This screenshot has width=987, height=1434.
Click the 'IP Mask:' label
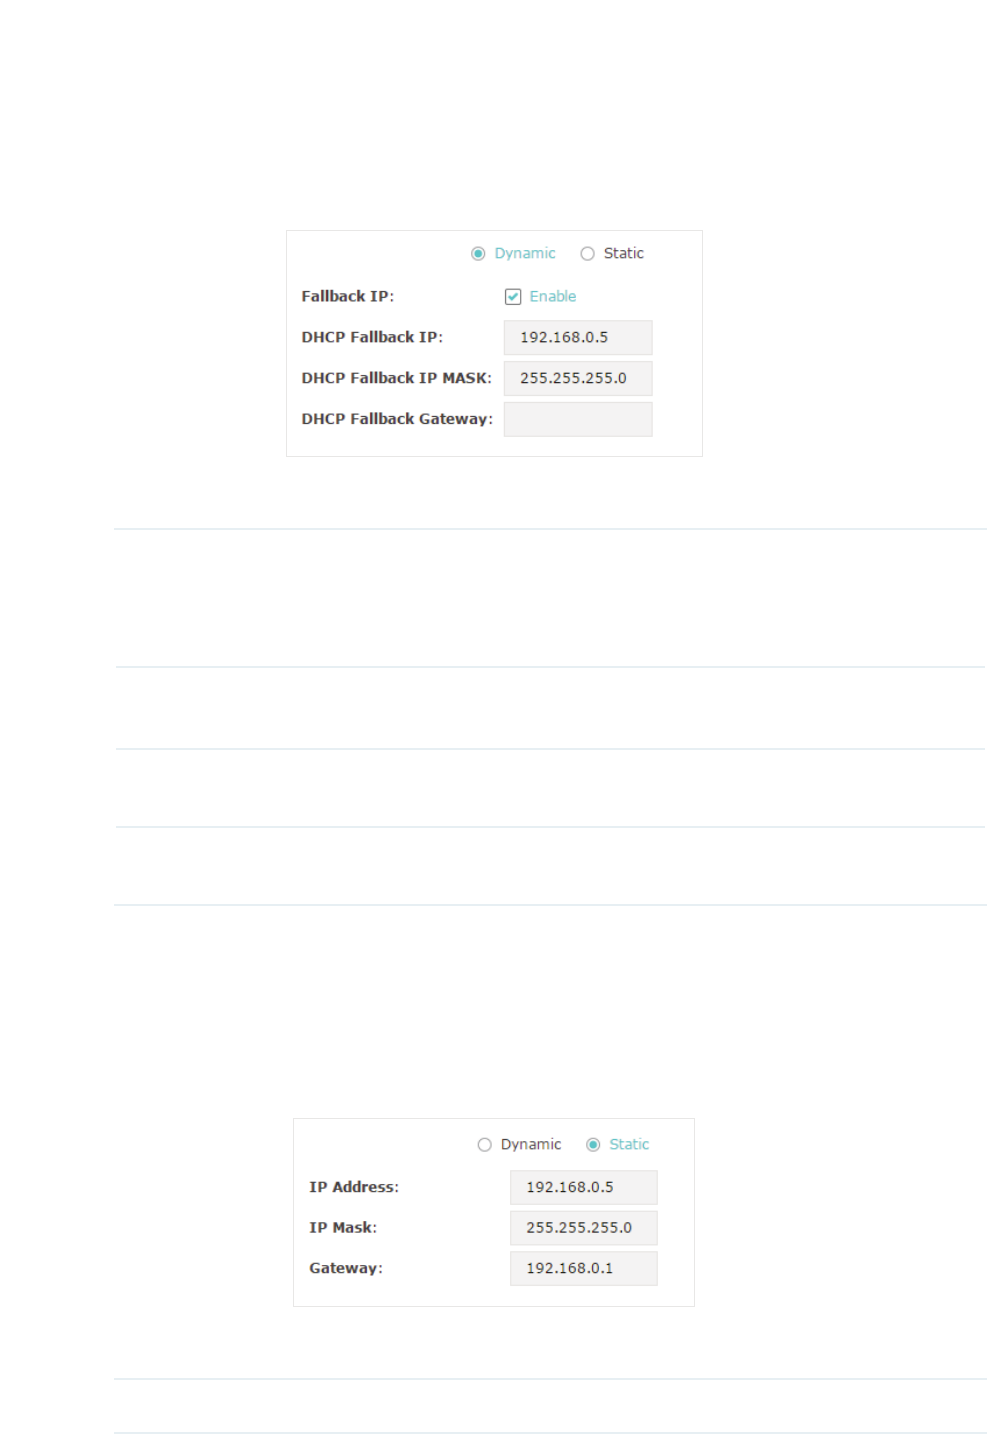(x=343, y=1228)
